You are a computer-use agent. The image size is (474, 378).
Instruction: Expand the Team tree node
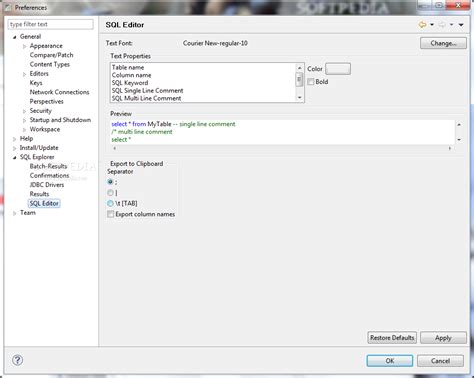(14, 213)
